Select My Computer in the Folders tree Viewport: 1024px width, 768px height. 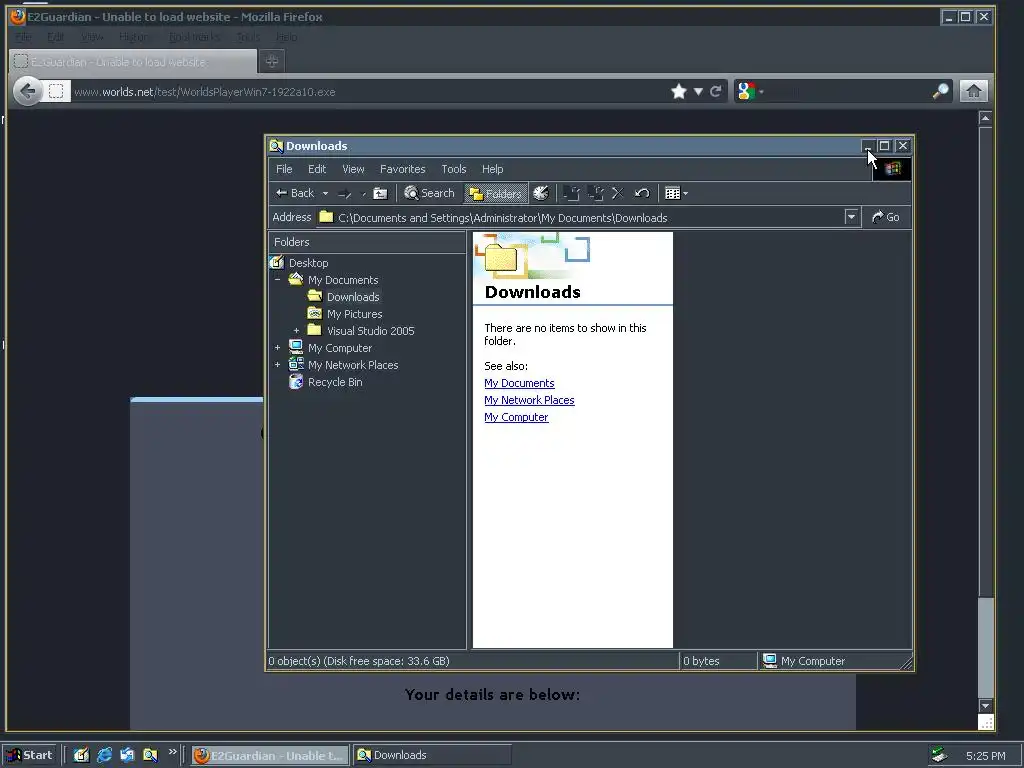pos(340,348)
